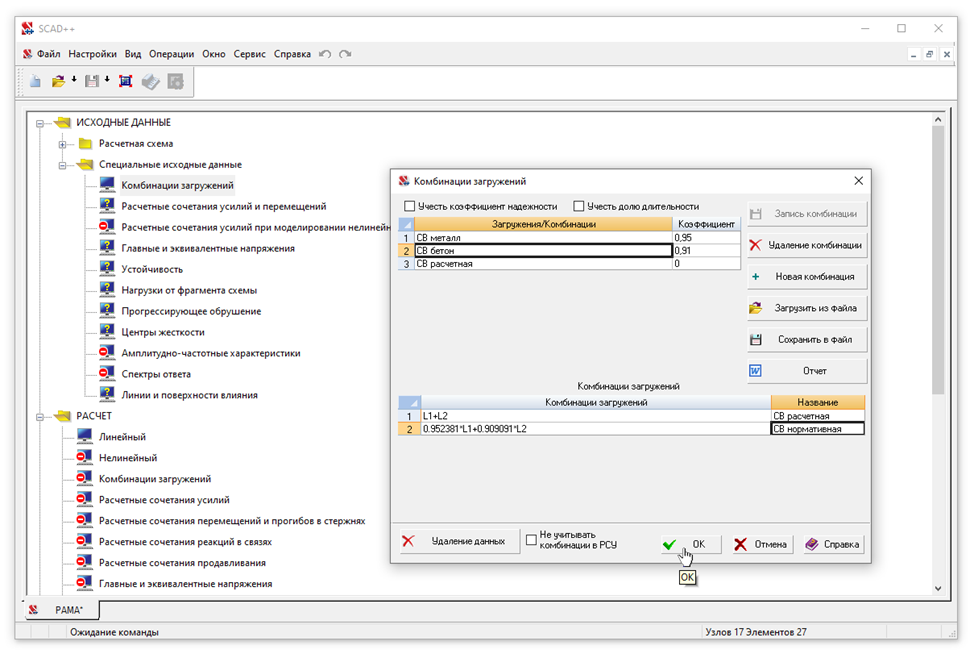Click the Save diskette toolbar icon
This screenshot has width=974, height=654.
click(92, 81)
